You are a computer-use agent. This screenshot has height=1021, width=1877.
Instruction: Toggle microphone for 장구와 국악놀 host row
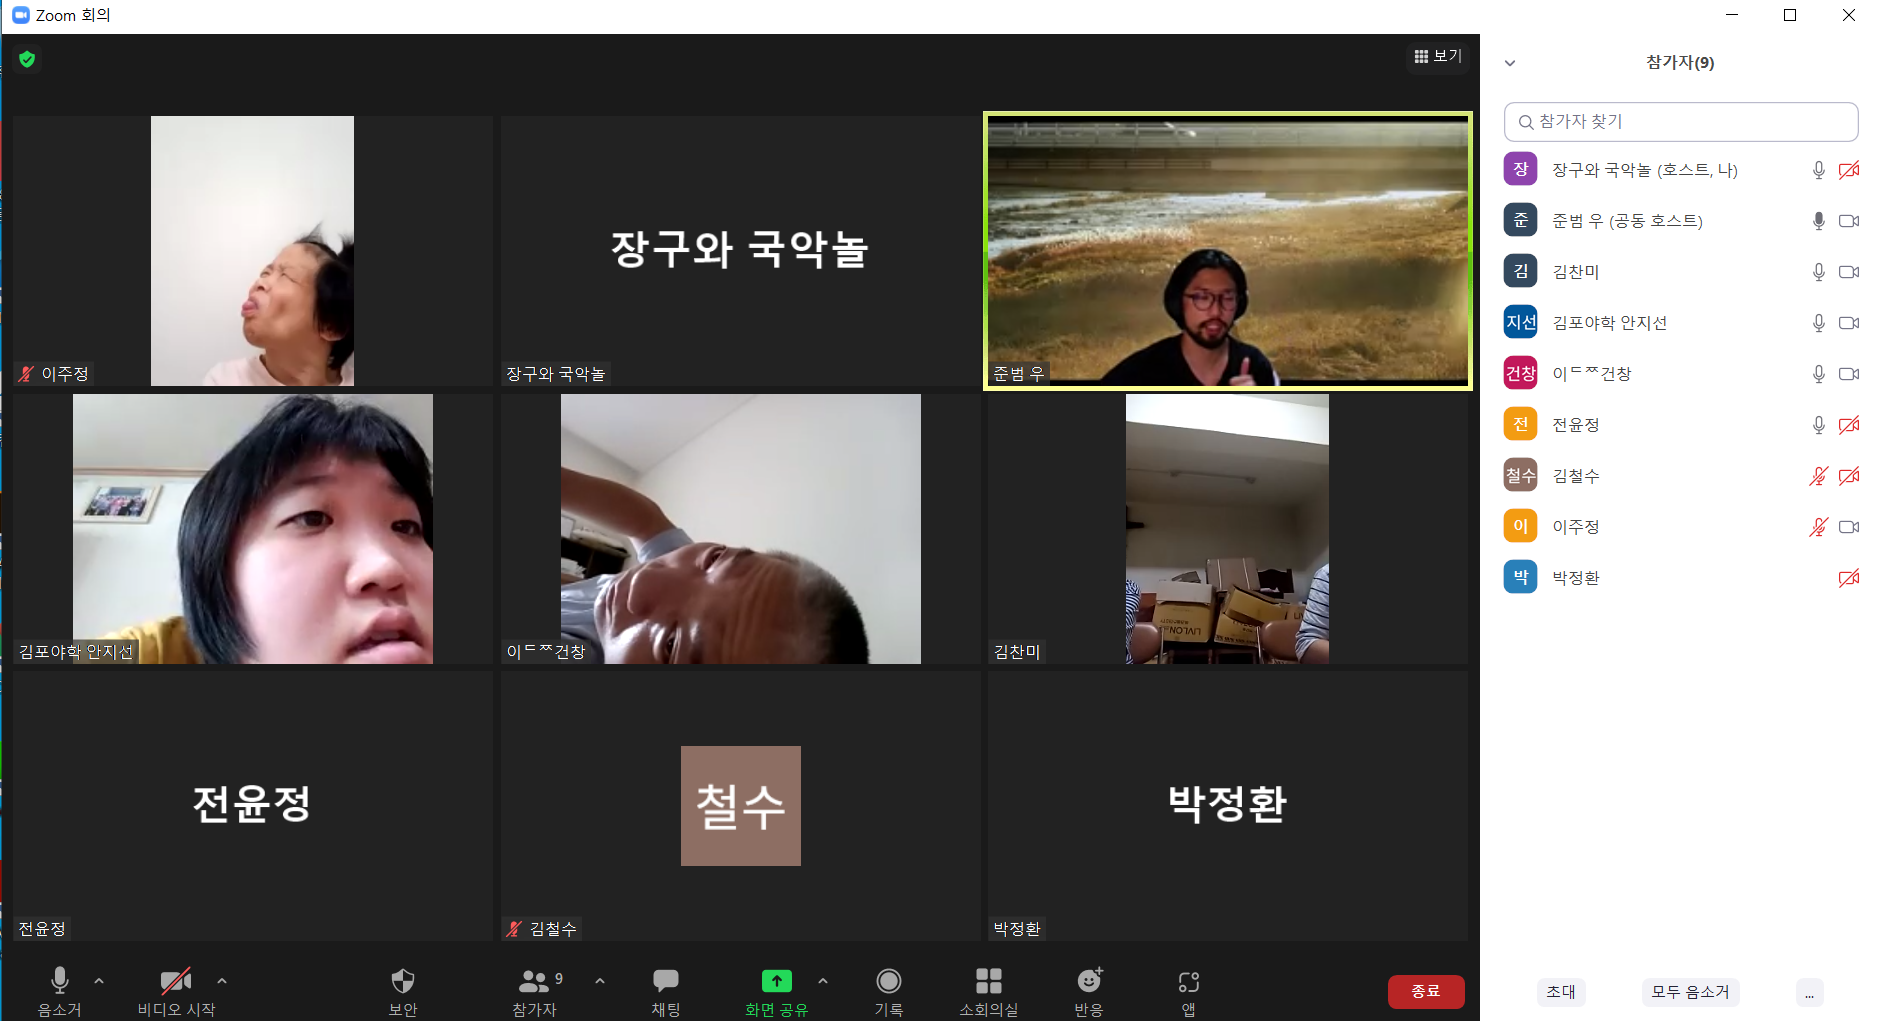tap(1819, 170)
